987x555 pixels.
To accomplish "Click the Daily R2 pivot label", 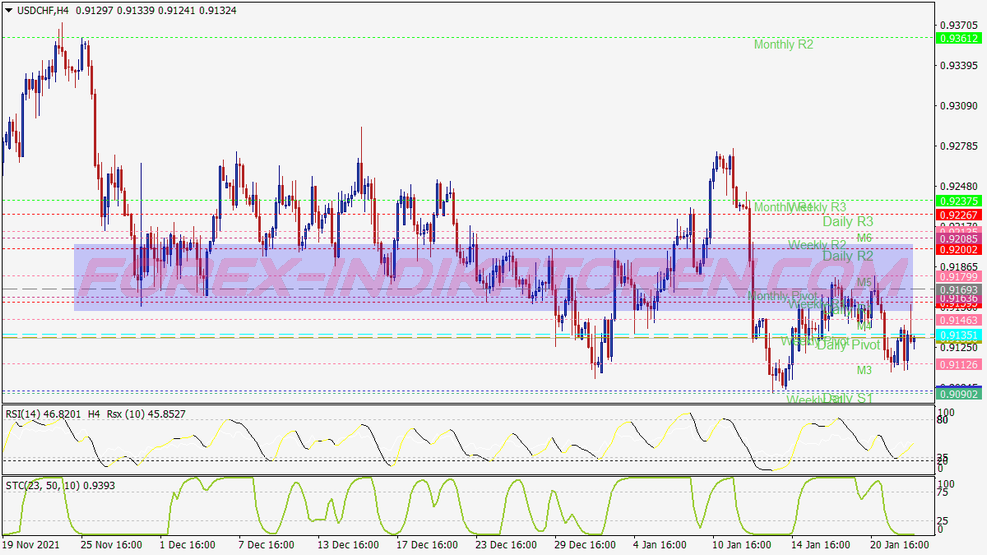I will (x=848, y=256).
